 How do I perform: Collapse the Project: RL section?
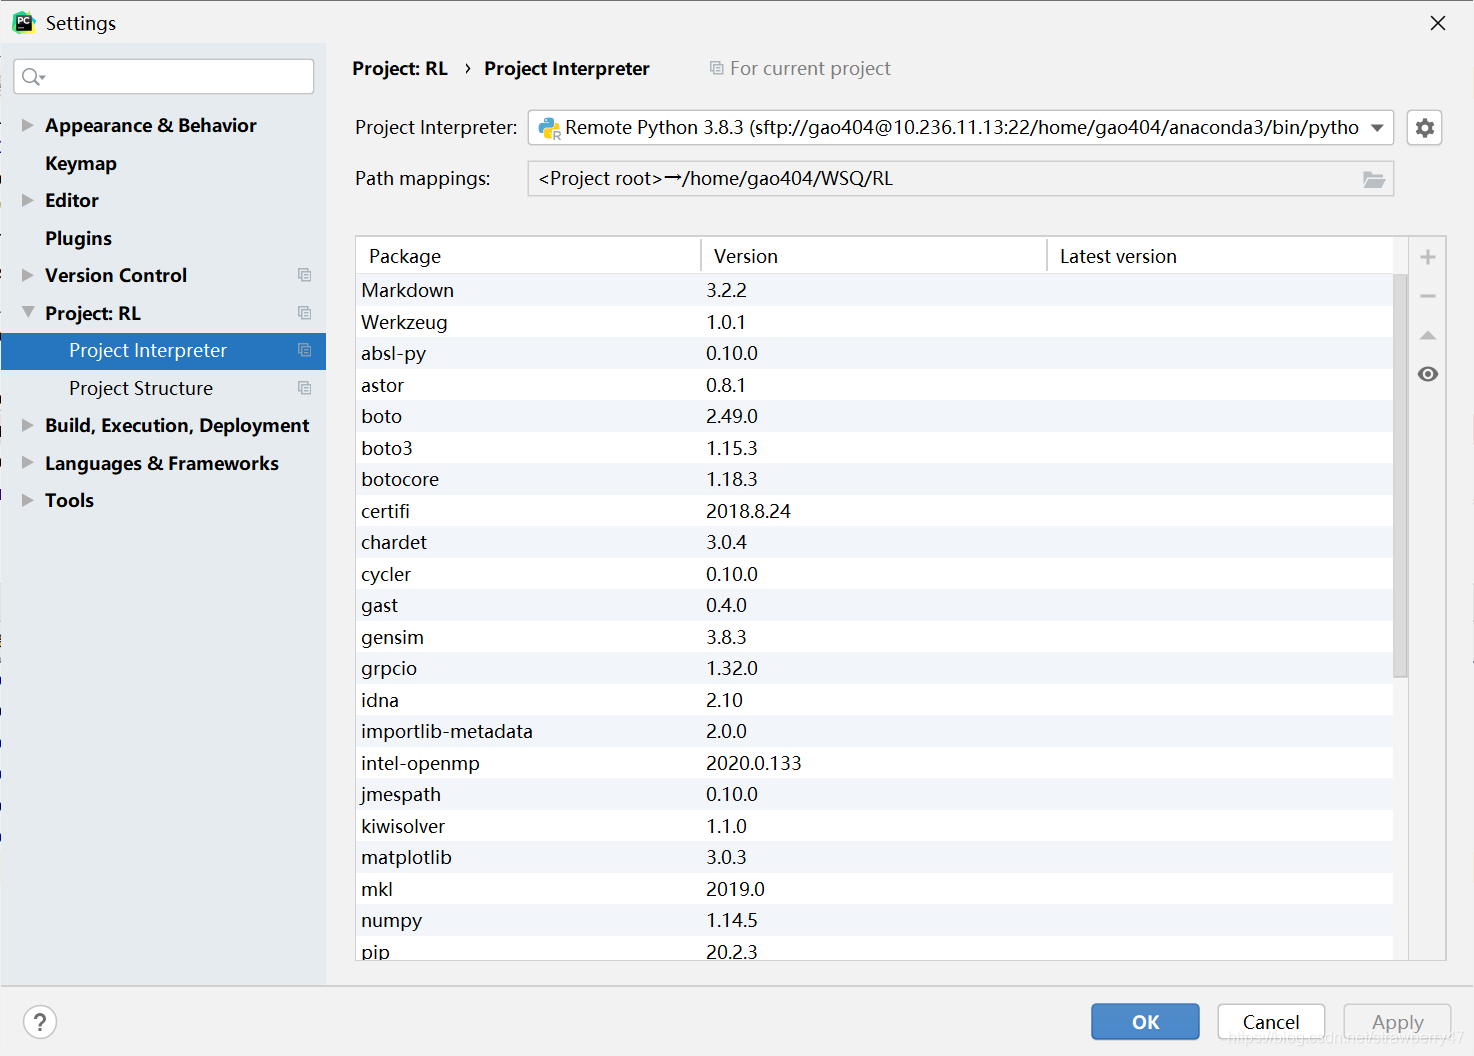click(x=28, y=312)
